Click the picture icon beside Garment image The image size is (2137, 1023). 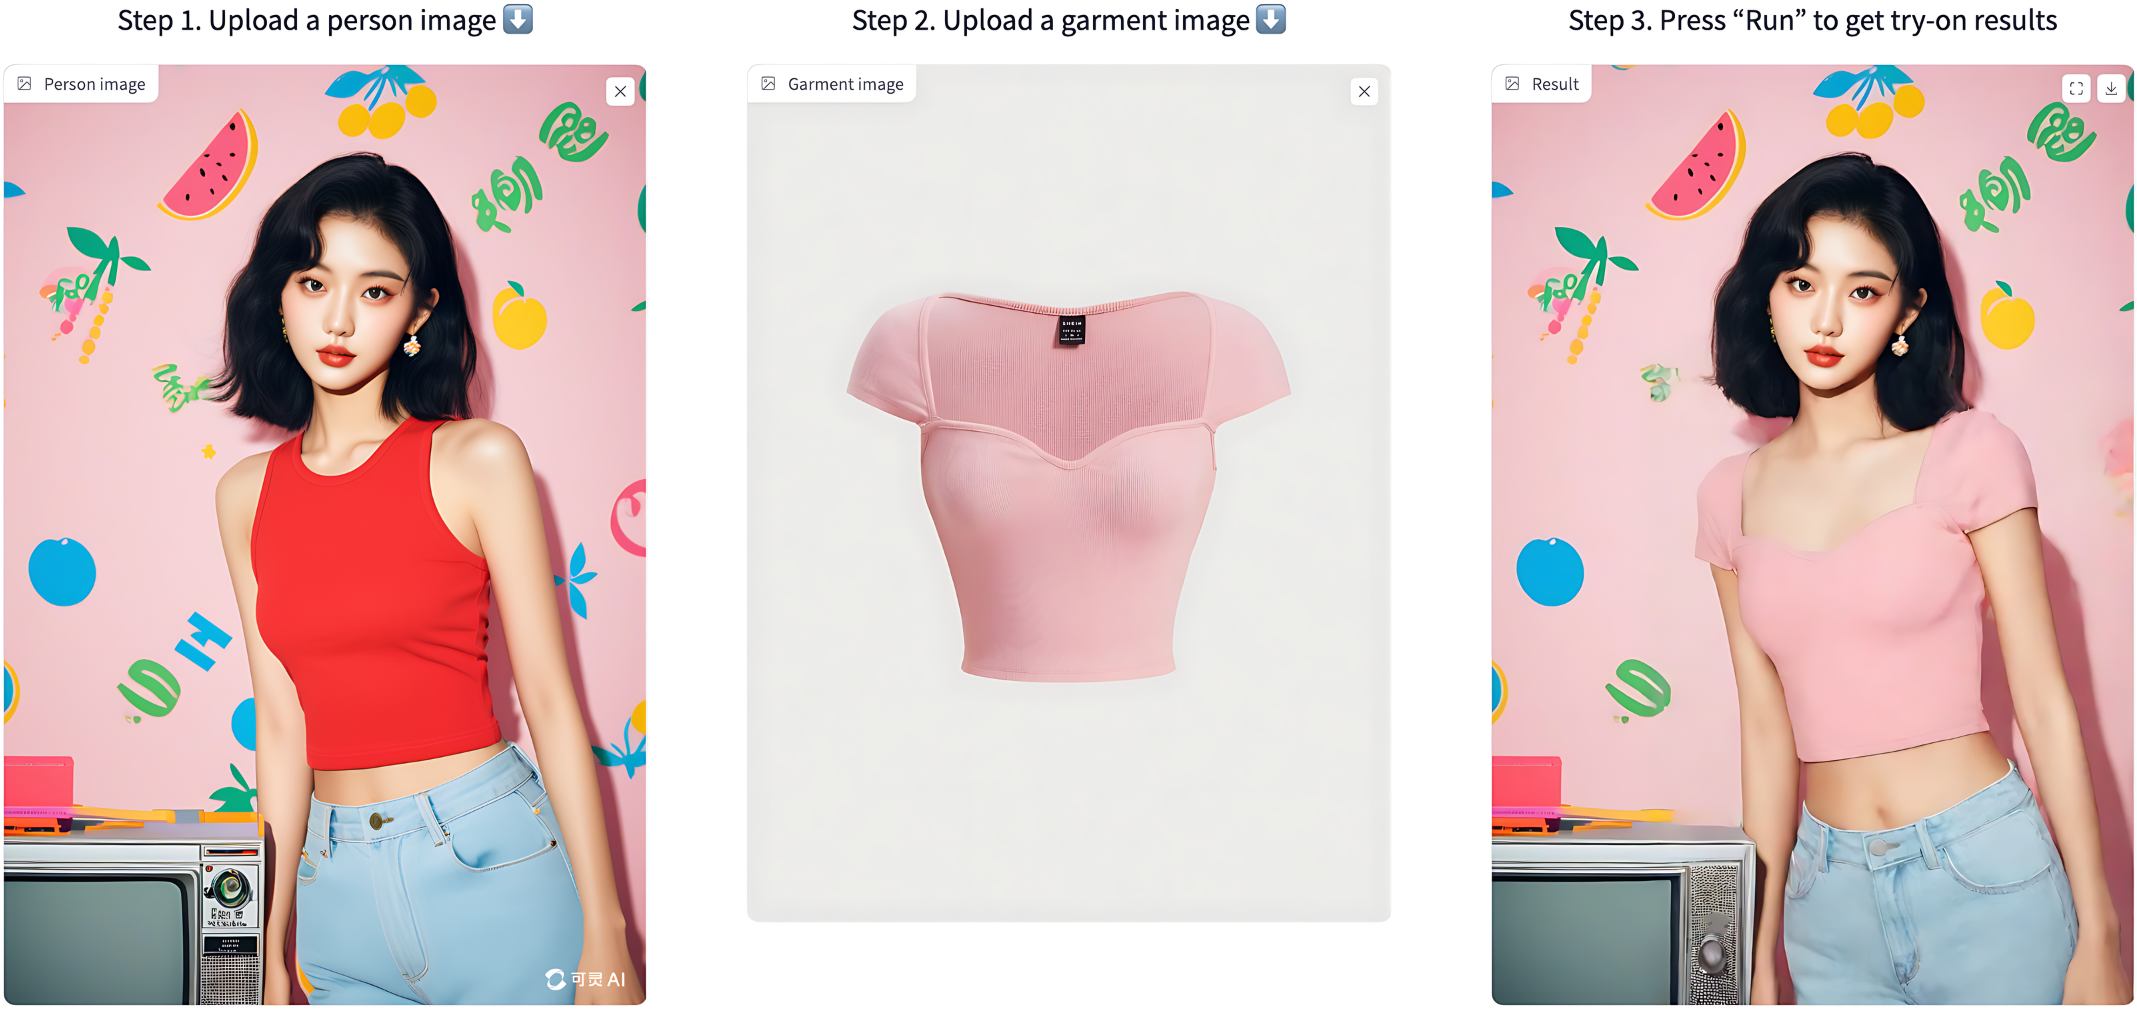[768, 84]
